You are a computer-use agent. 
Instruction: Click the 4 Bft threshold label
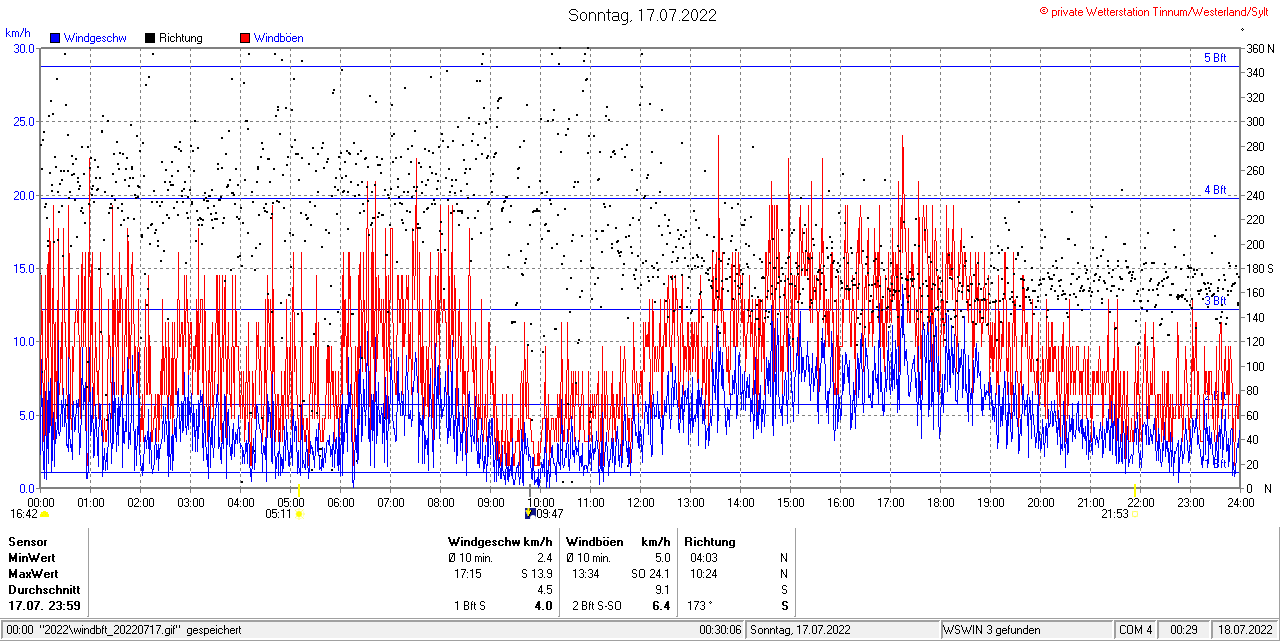pos(1215,189)
